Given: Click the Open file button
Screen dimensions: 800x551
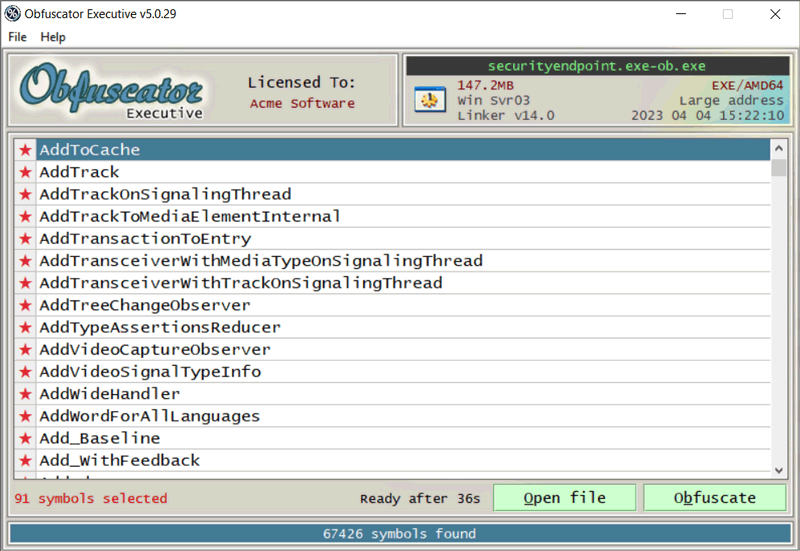Looking at the screenshot, I should click(564, 497).
